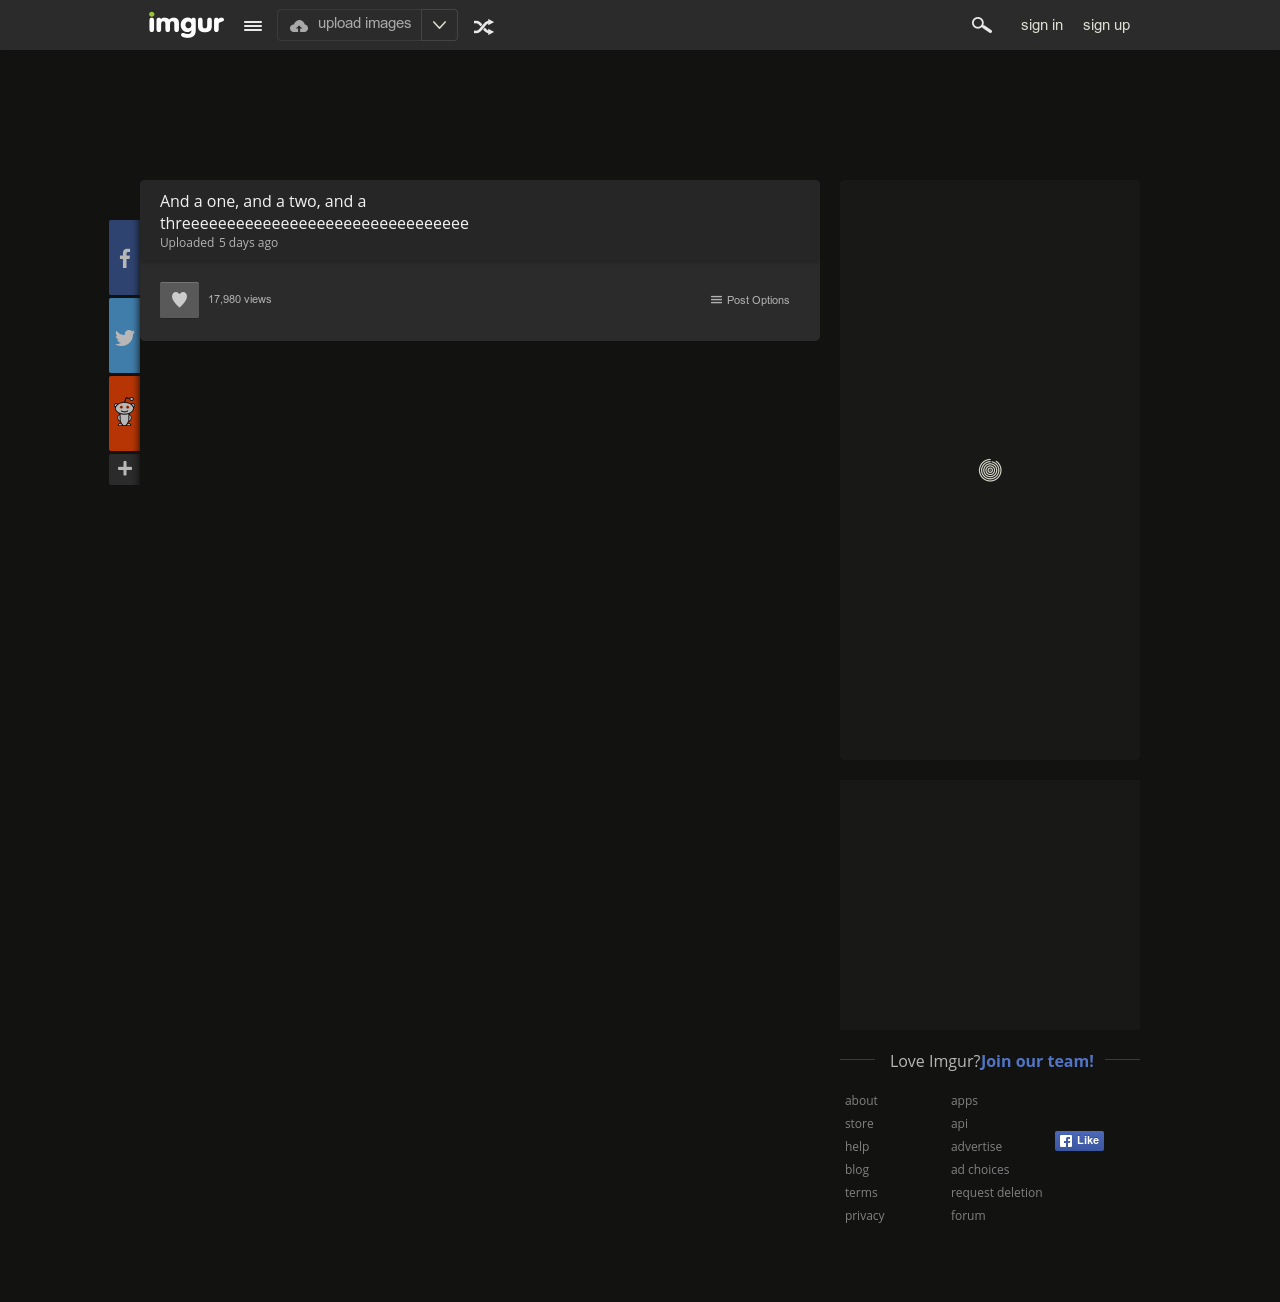
Task: Click the upload images button
Action: point(350,25)
